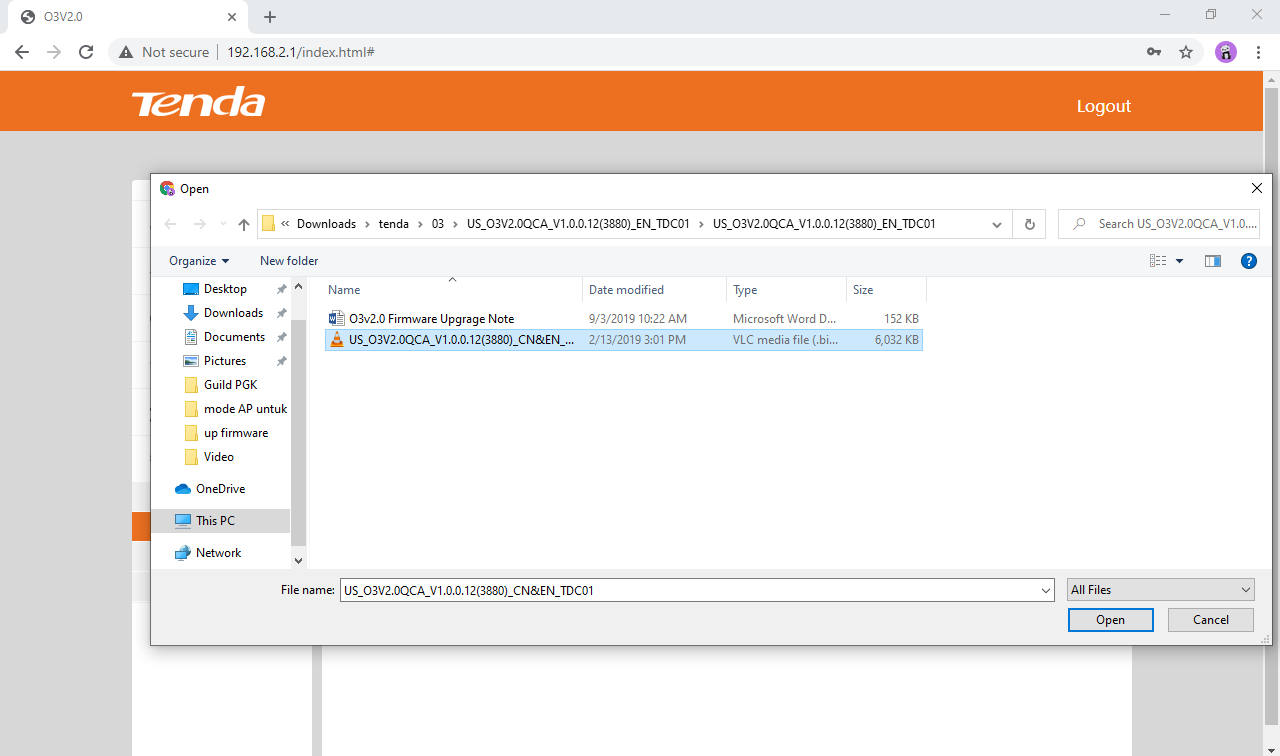Go up one folder level
Screen dimensions: 1280x756
244,224
